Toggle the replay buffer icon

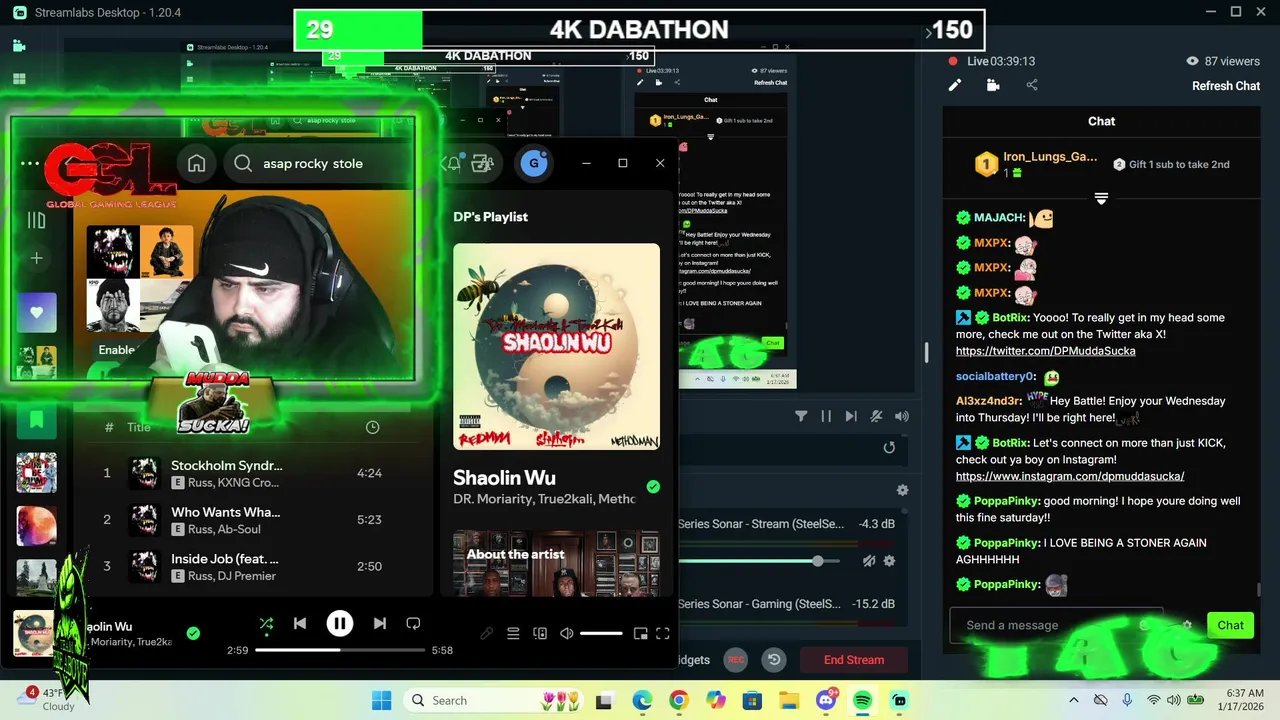point(773,660)
